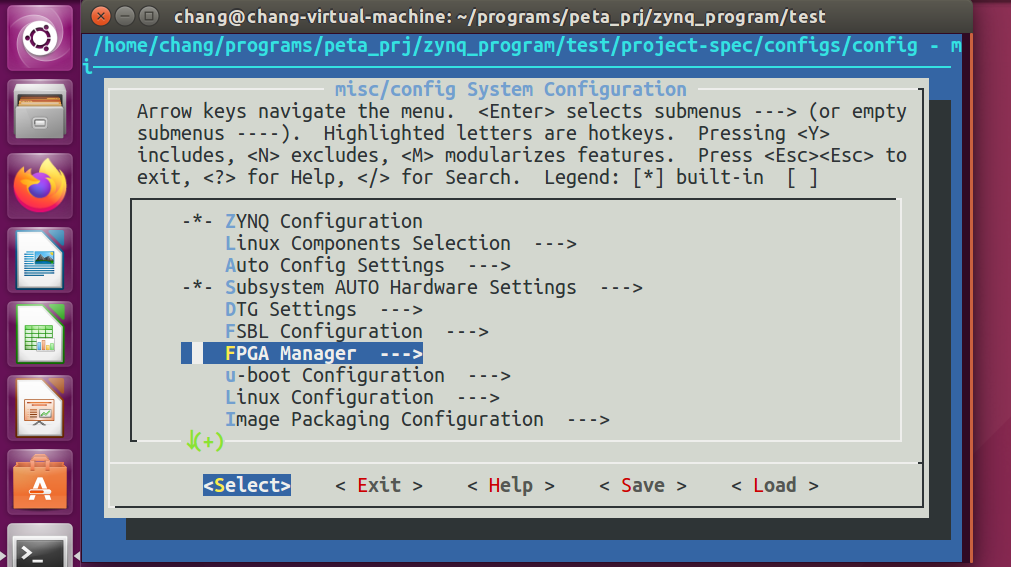Minimize the terminal window

(125, 16)
